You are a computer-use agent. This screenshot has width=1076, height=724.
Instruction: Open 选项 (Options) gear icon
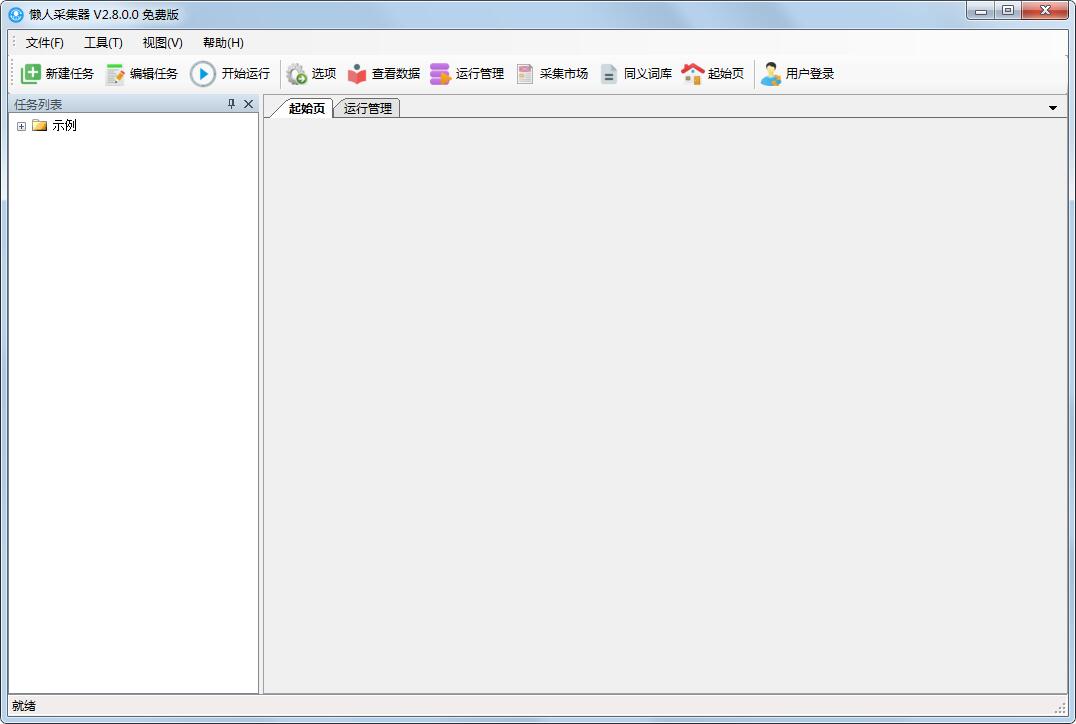point(296,74)
